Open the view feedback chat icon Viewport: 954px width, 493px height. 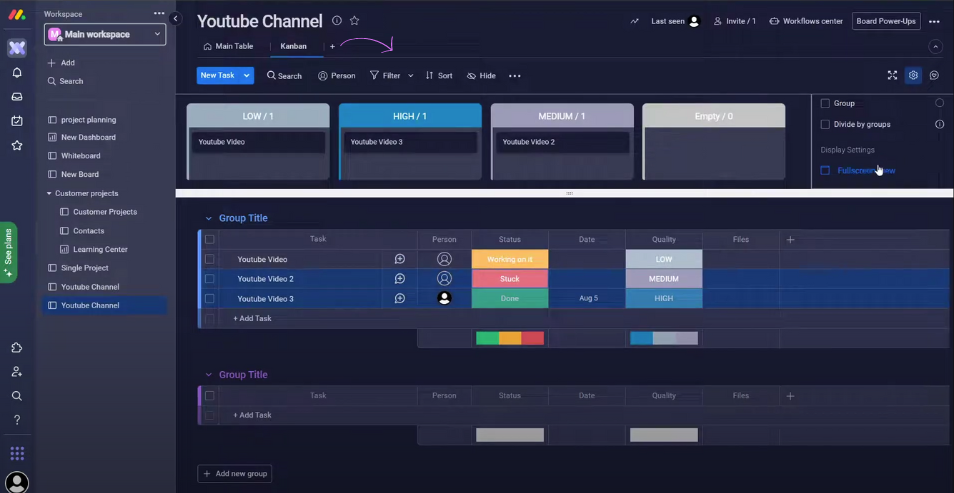935,75
